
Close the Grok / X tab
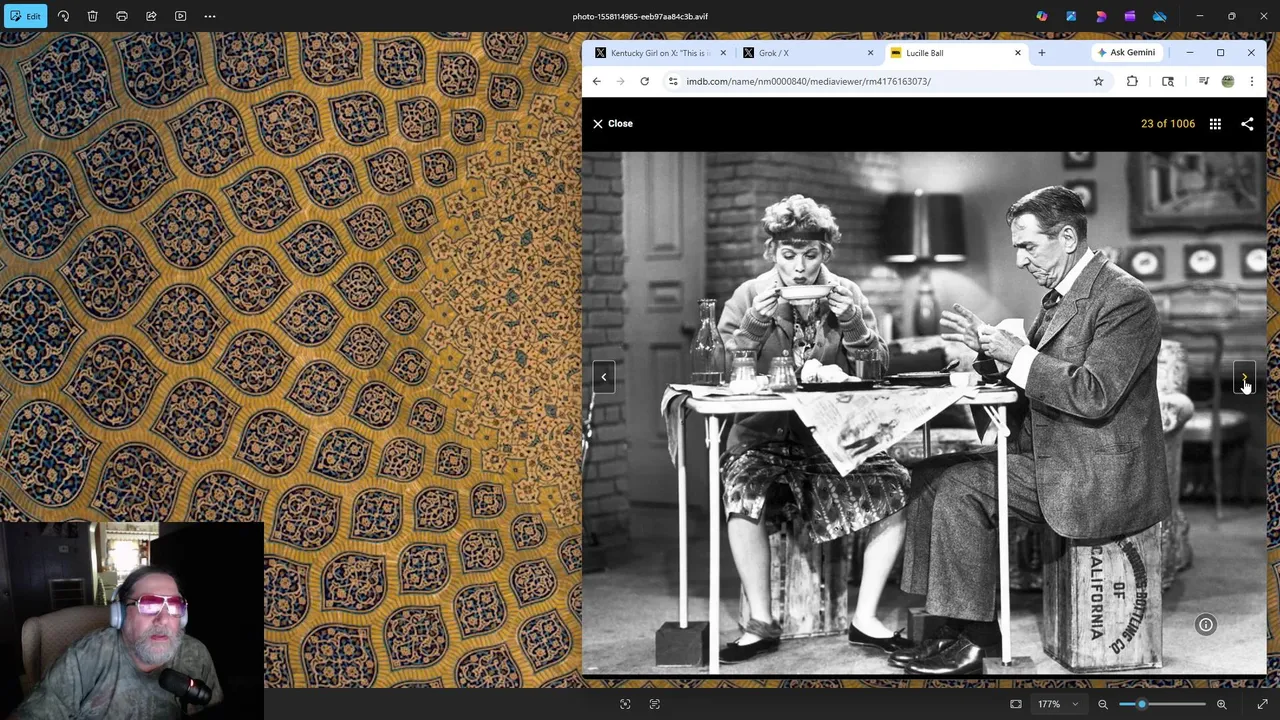[870, 53]
